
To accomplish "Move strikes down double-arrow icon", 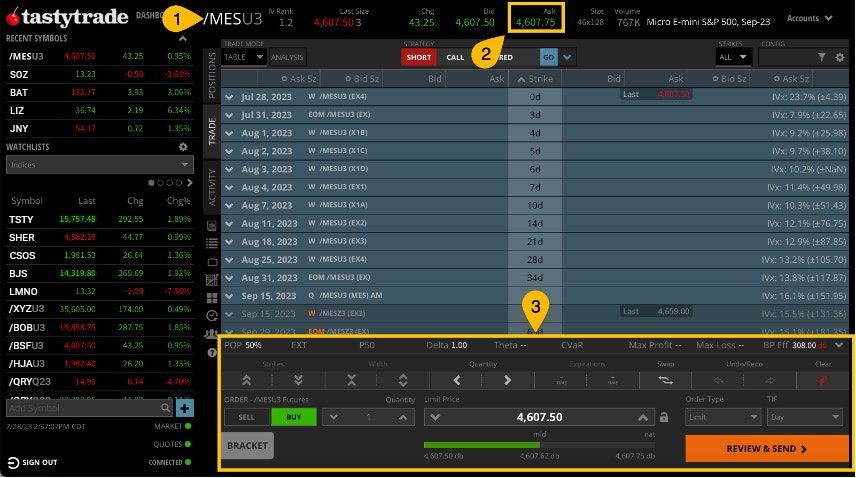I will [x=298, y=380].
